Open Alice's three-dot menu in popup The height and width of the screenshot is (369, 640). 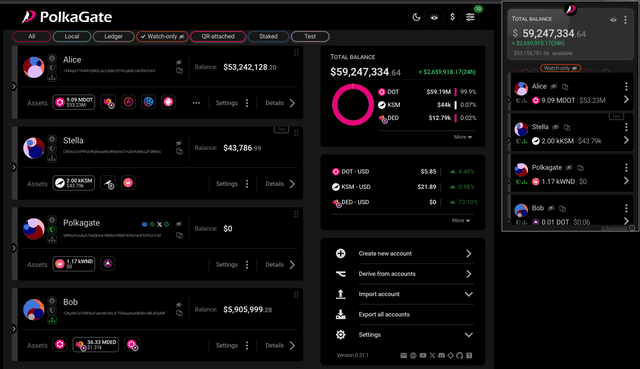(626, 86)
